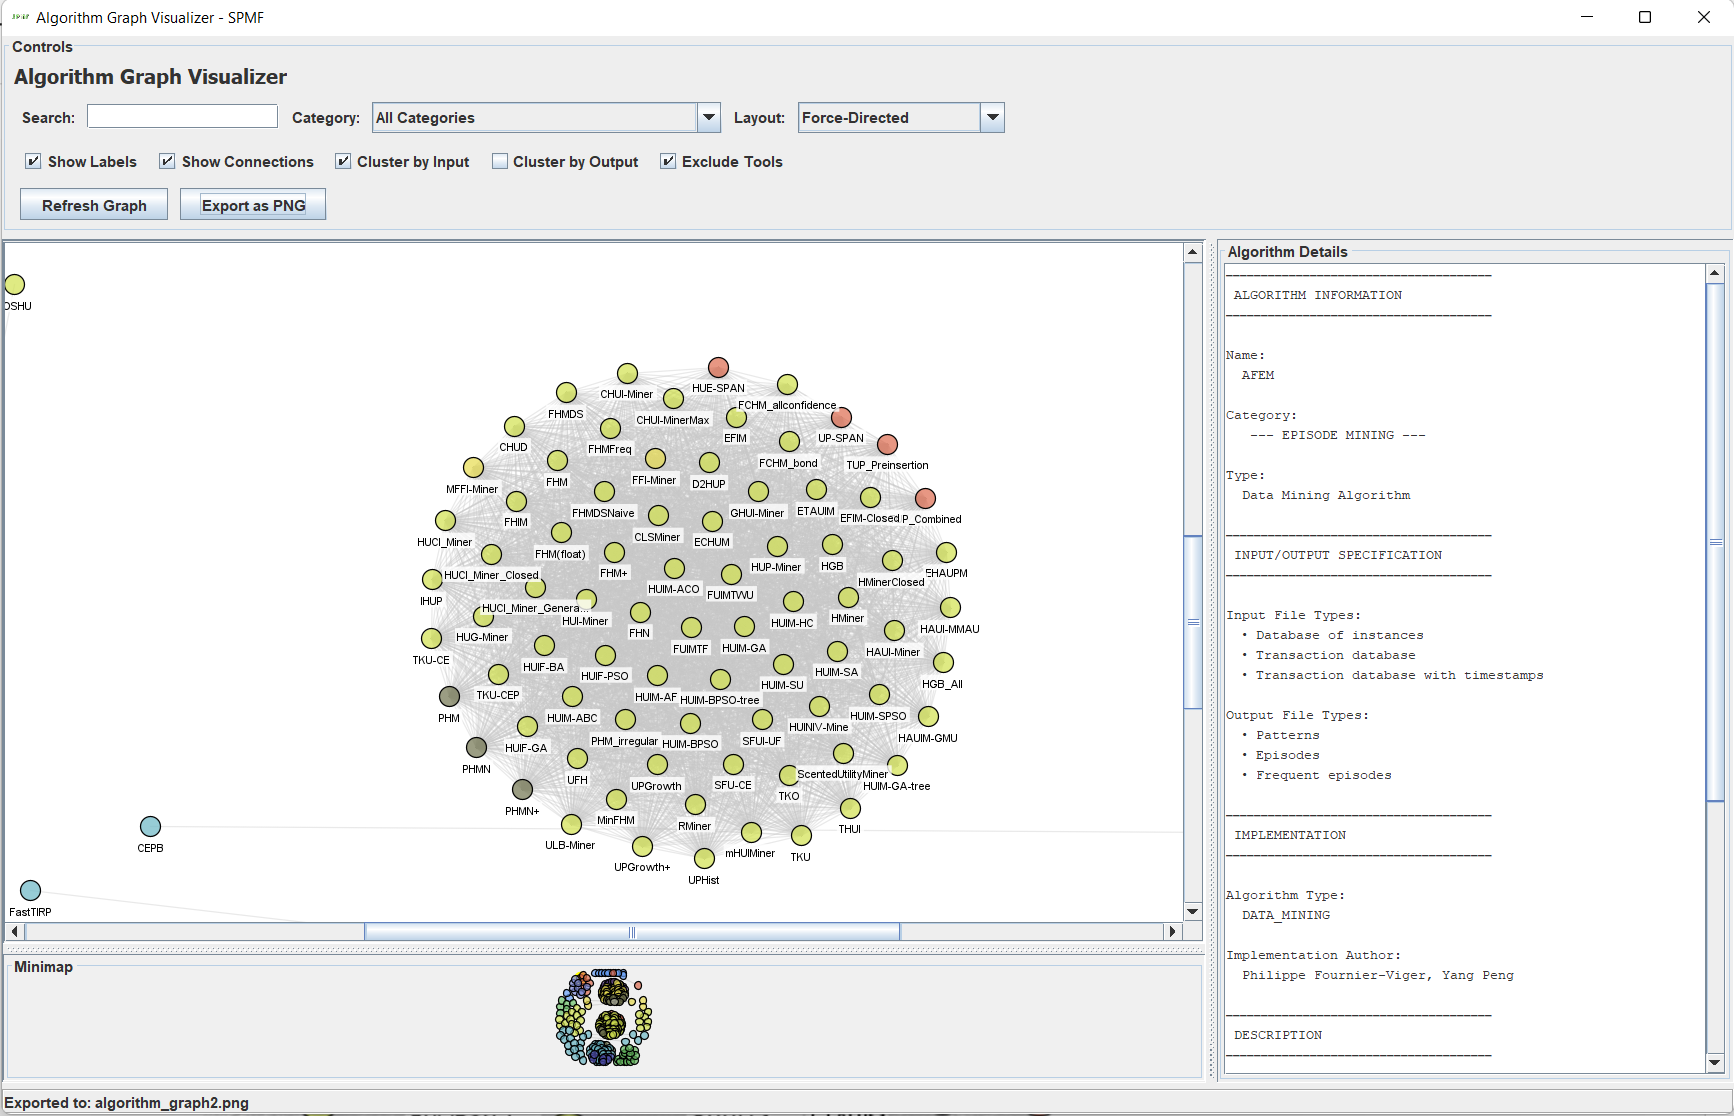Click the minimap graph thumbnail
1734x1116 pixels.
[603, 1017]
